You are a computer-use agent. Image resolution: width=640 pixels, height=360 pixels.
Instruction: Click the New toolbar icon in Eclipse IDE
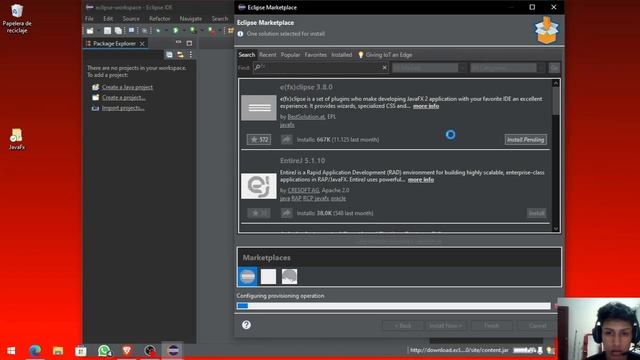(90, 31)
